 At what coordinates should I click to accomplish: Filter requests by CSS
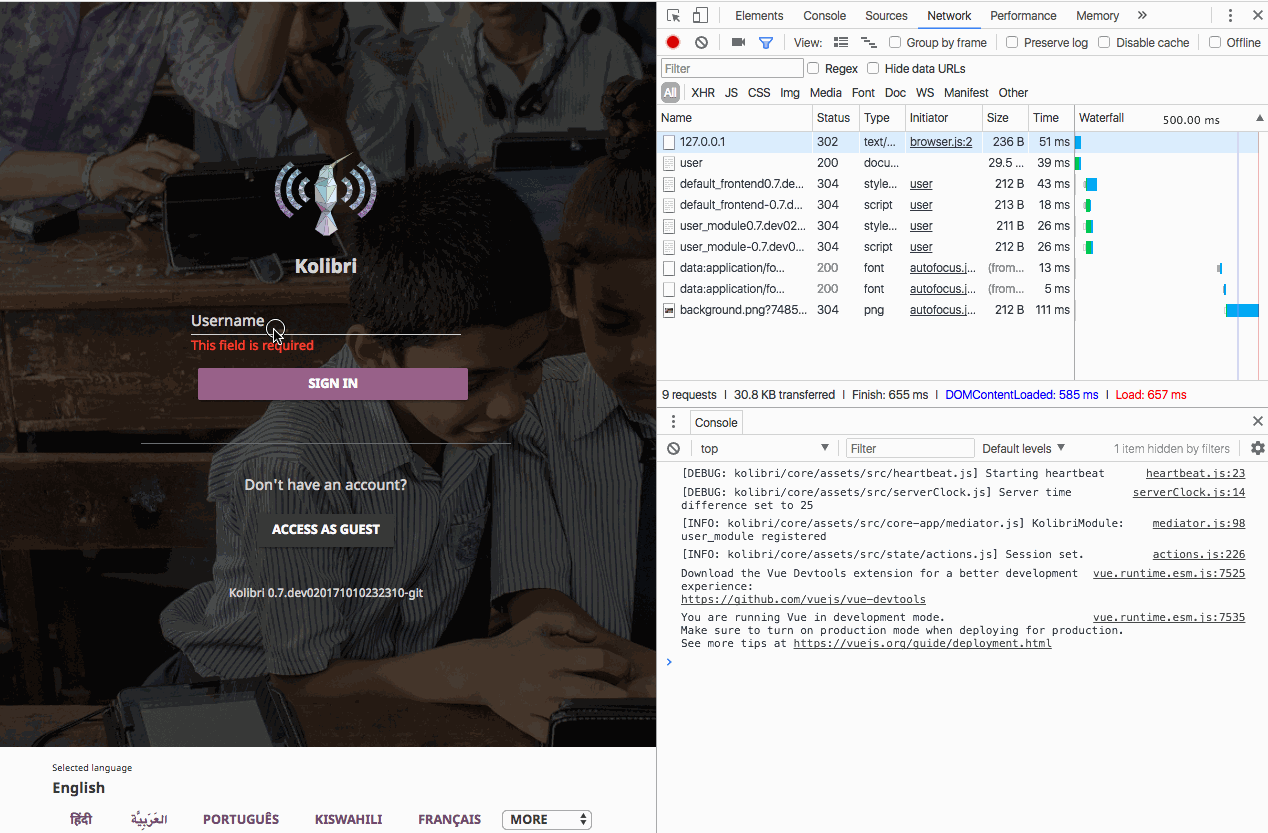[759, 92]
